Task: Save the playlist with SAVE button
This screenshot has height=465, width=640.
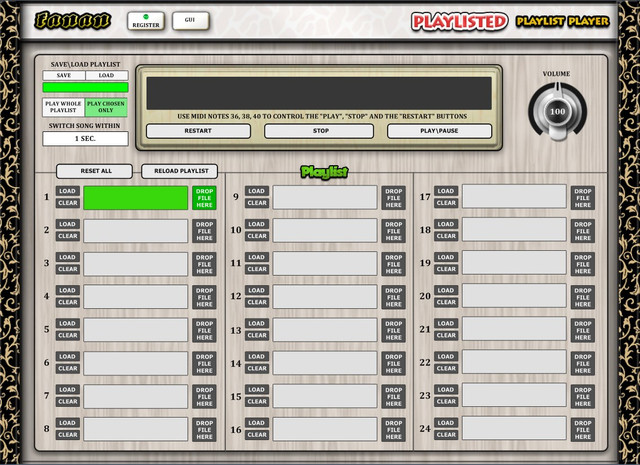Action: coord(64,75)
